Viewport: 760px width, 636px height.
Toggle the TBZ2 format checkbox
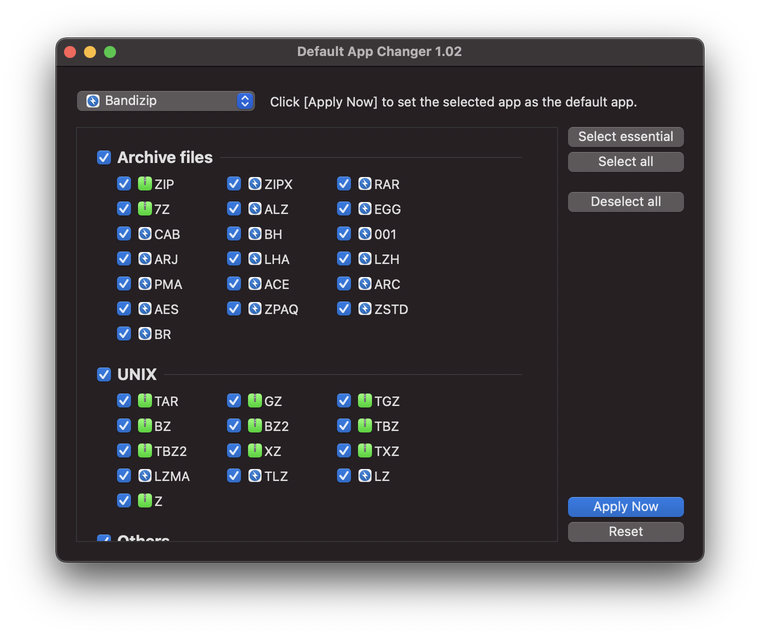[x=124, y=451]
